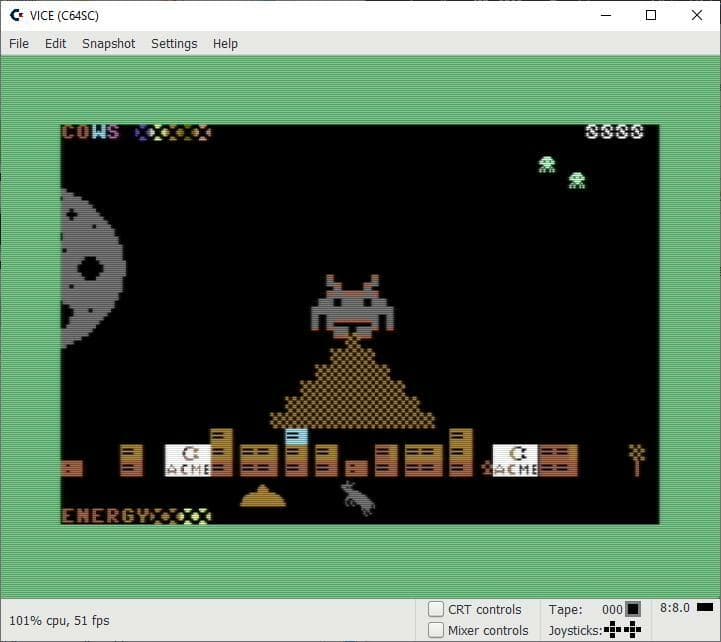721x642 pixels.
Task: Open the Help menu
Action: [x=225, y=44]
